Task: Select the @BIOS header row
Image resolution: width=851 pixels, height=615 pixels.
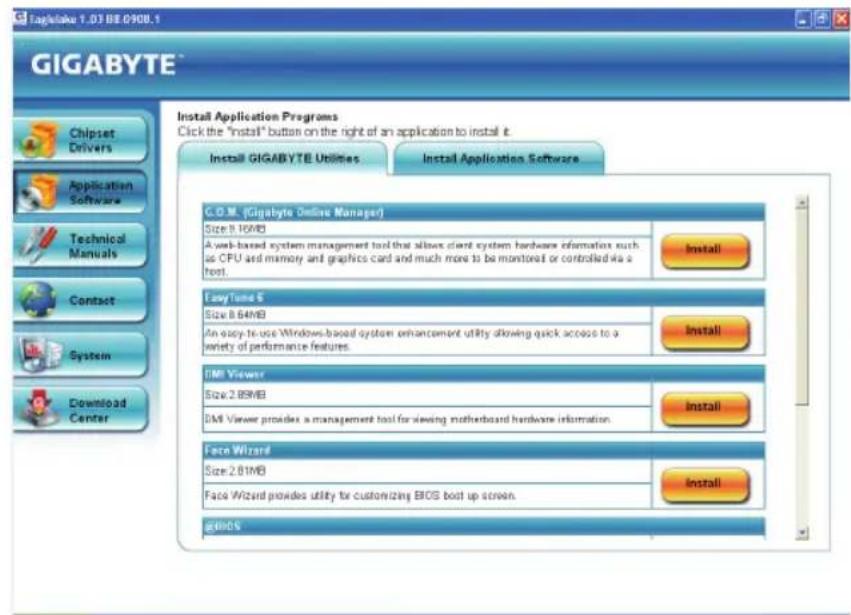Action: pyautogui.click(x=484, y=527)
